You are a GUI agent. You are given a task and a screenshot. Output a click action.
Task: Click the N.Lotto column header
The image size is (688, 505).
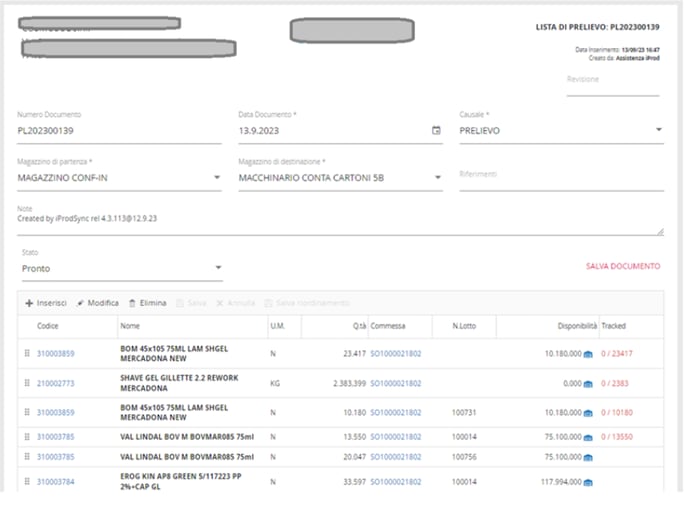[x=464, y=326]
